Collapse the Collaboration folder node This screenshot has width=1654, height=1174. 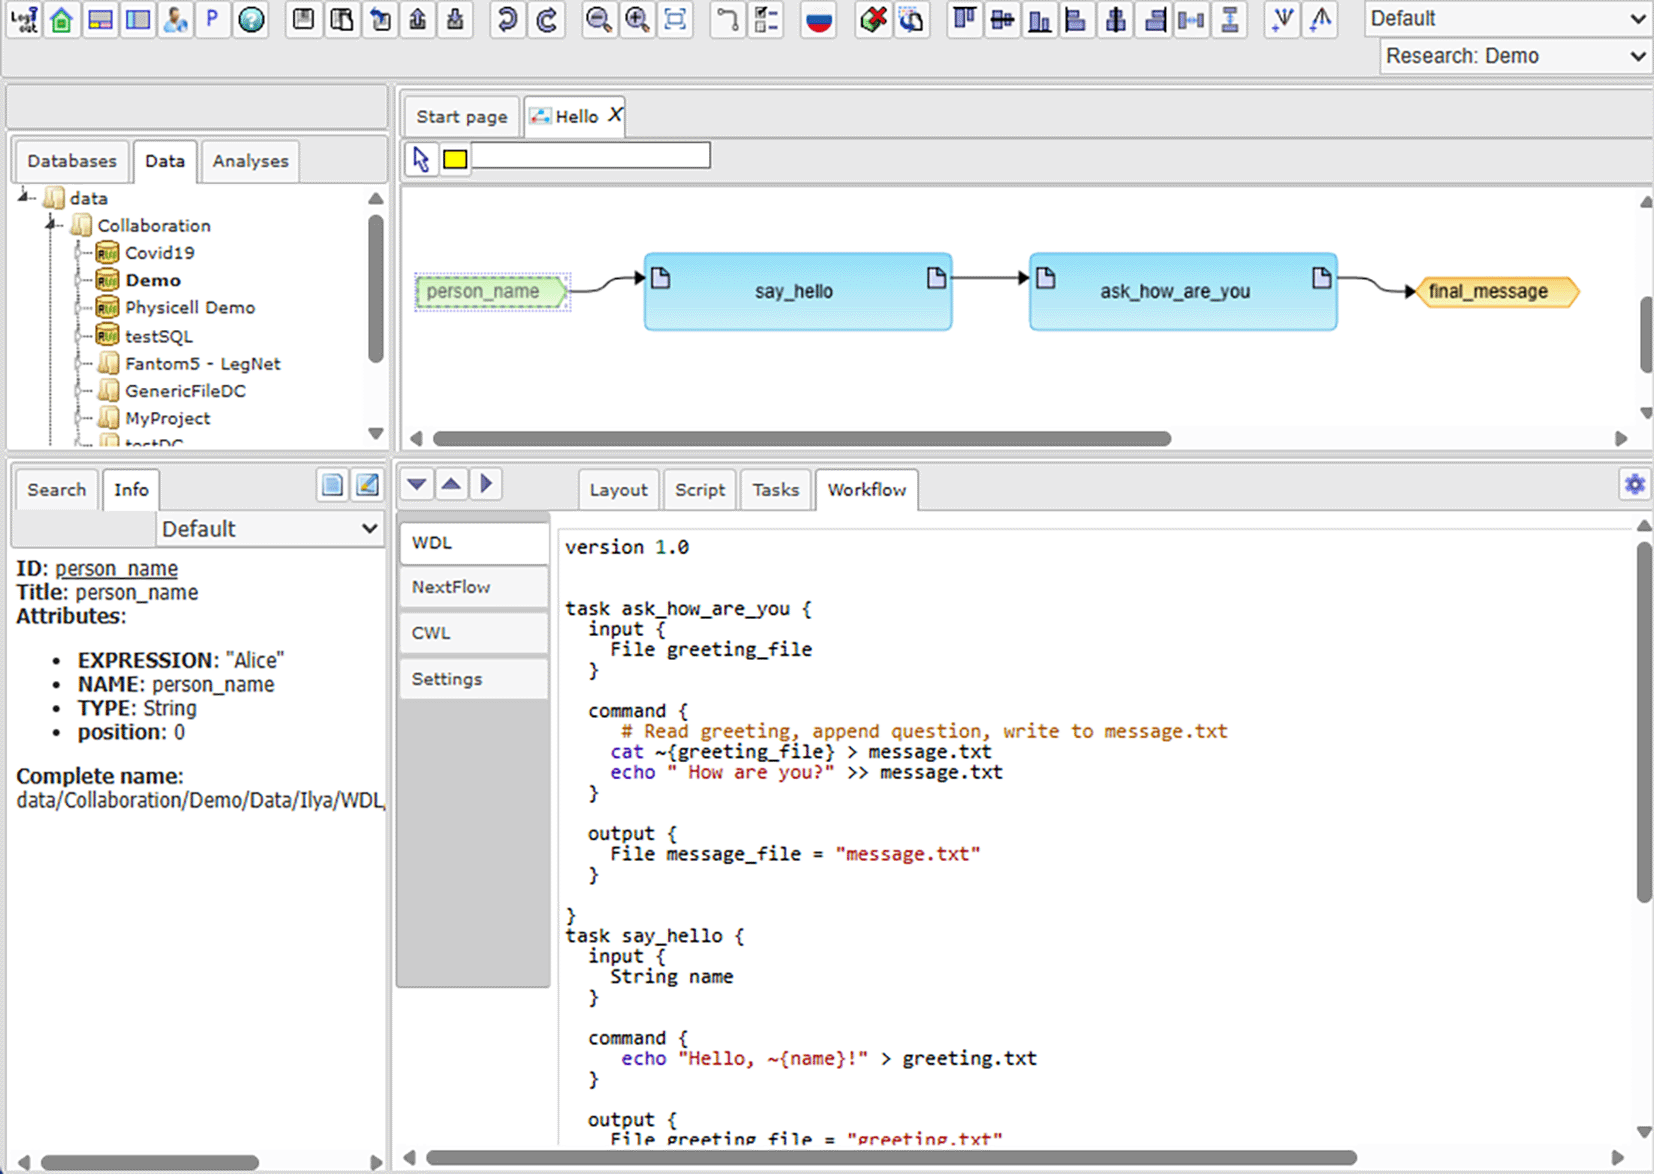52,225
